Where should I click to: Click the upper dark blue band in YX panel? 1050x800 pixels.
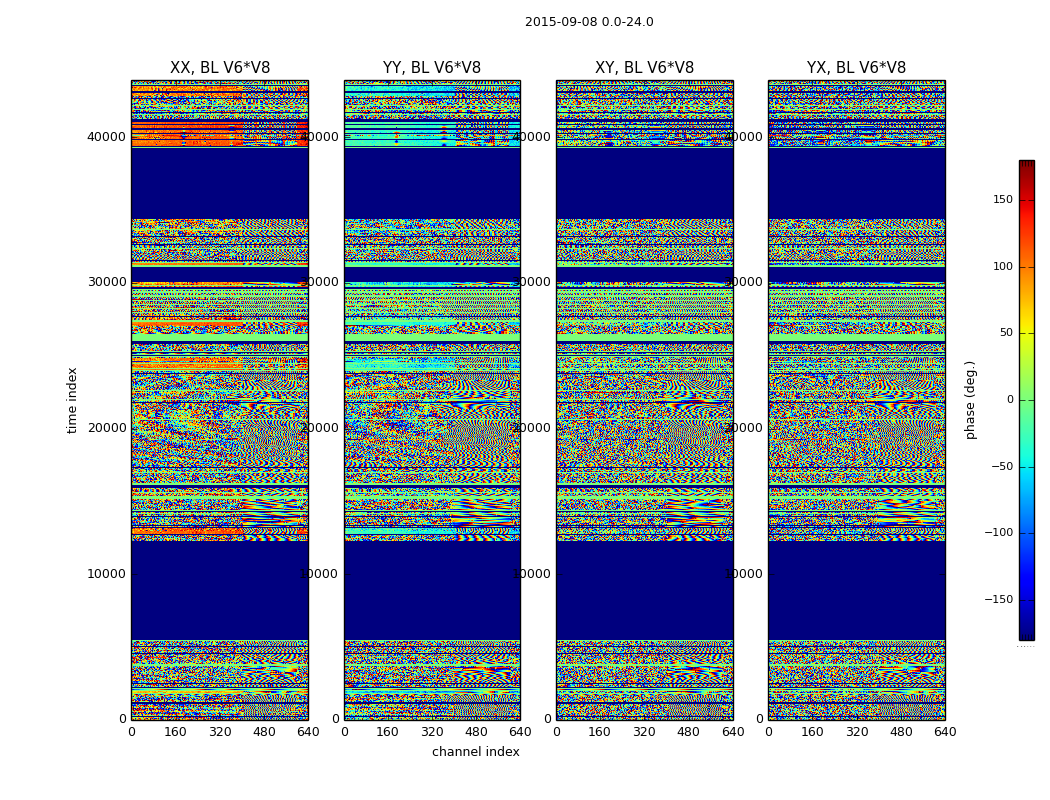click(x=856, y=182)
